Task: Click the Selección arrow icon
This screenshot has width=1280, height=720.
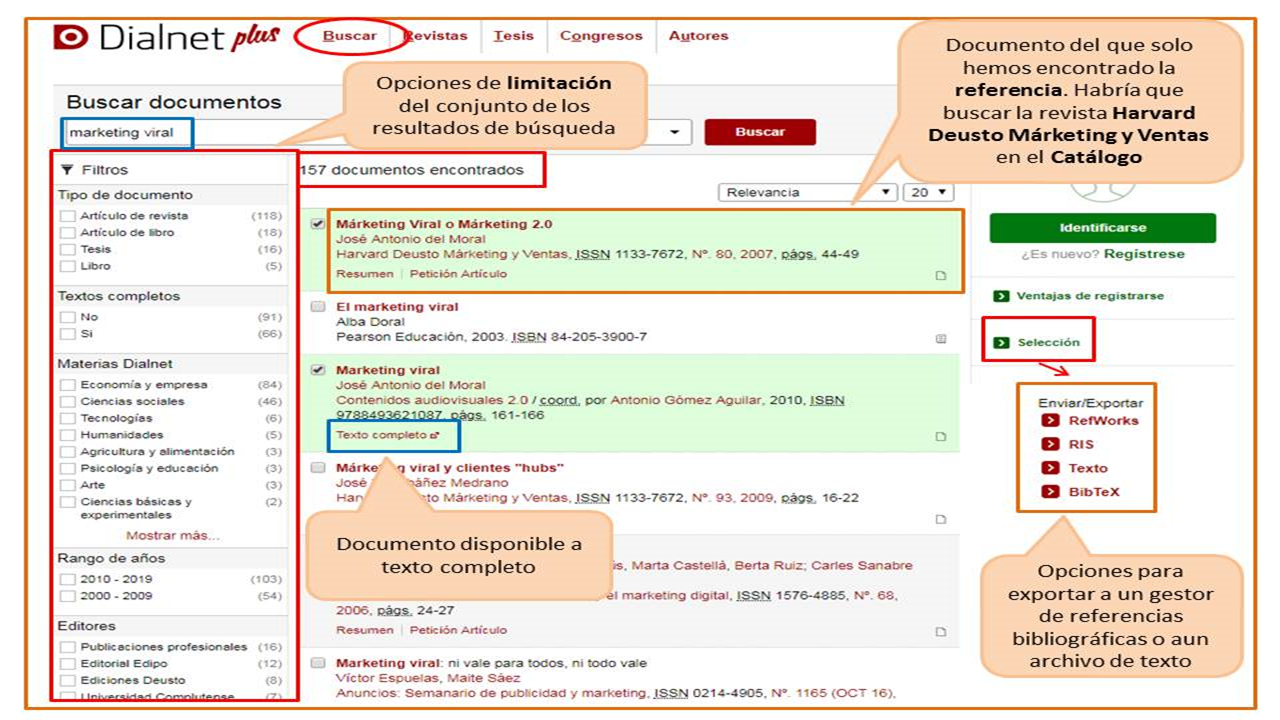Action: (1001, 343)
